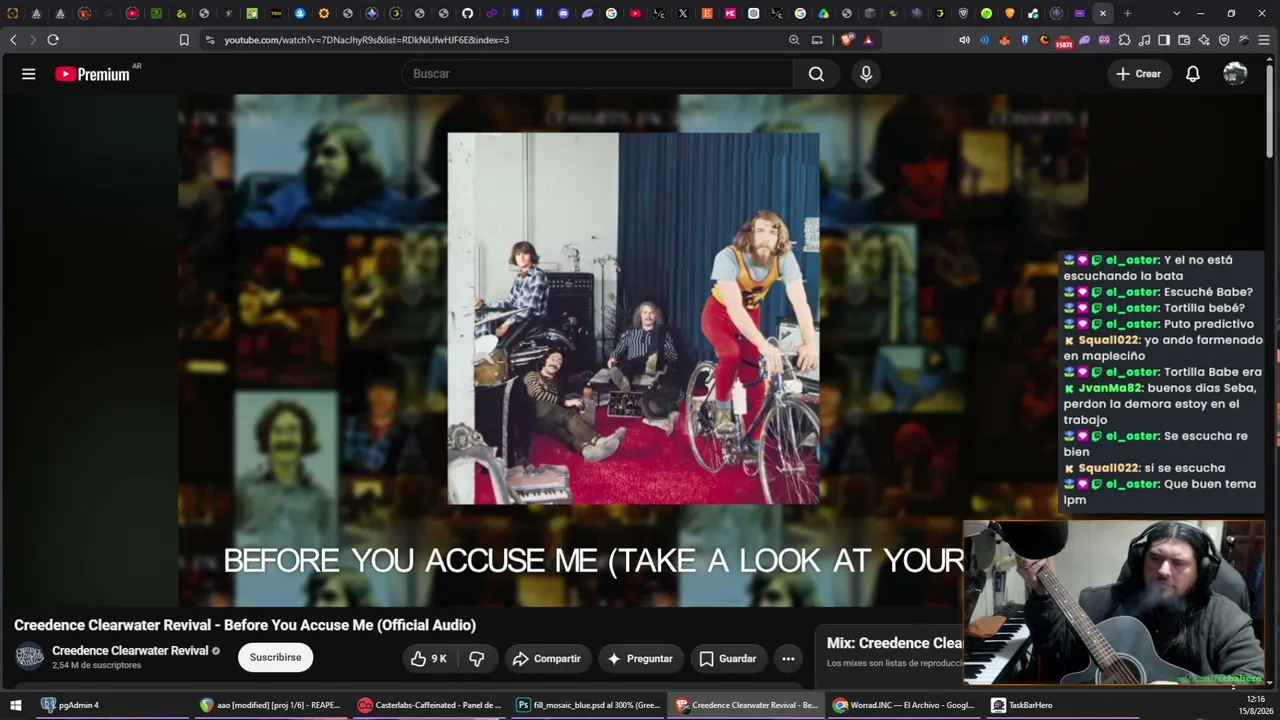Open the account avatar menu

pyautogui.click(x=1235, y=74)
